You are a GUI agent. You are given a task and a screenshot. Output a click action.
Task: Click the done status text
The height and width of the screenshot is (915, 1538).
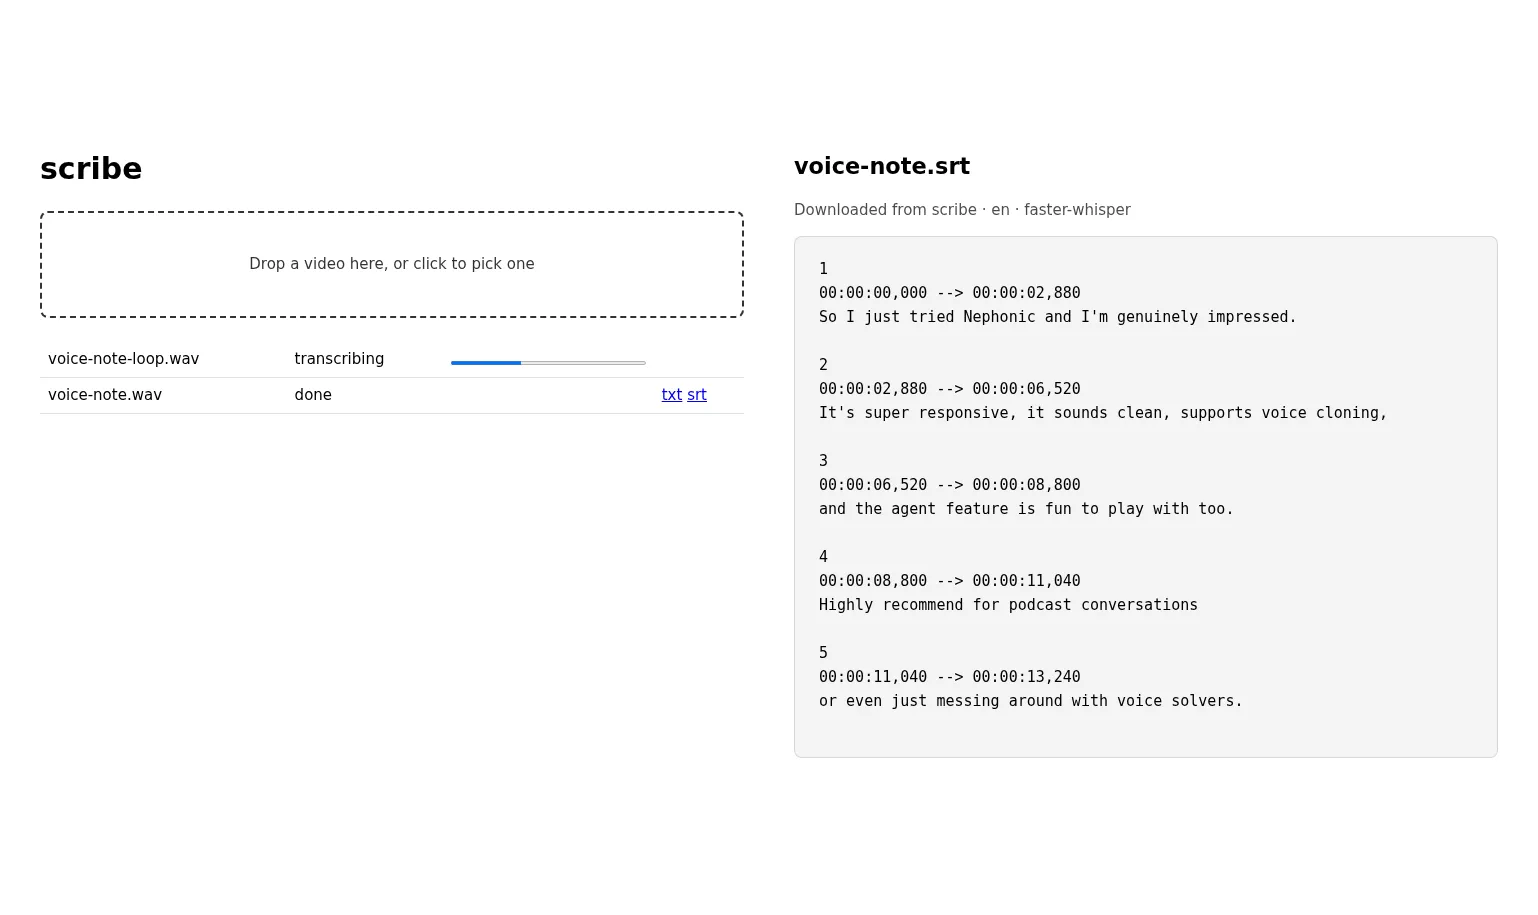point(313,395)
